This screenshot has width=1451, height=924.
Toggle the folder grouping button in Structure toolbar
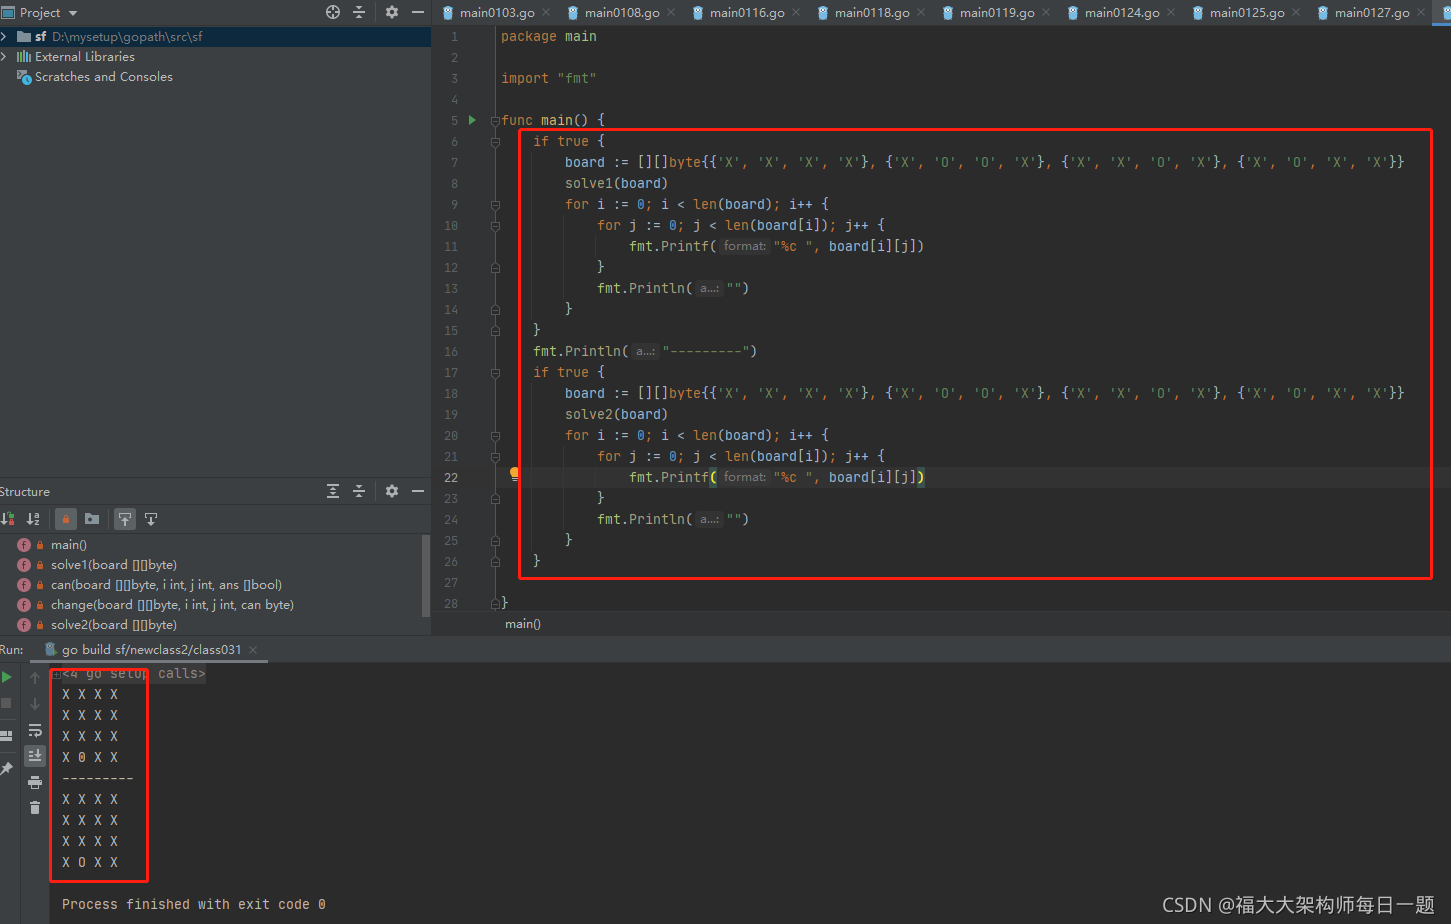tap(92, 519)
